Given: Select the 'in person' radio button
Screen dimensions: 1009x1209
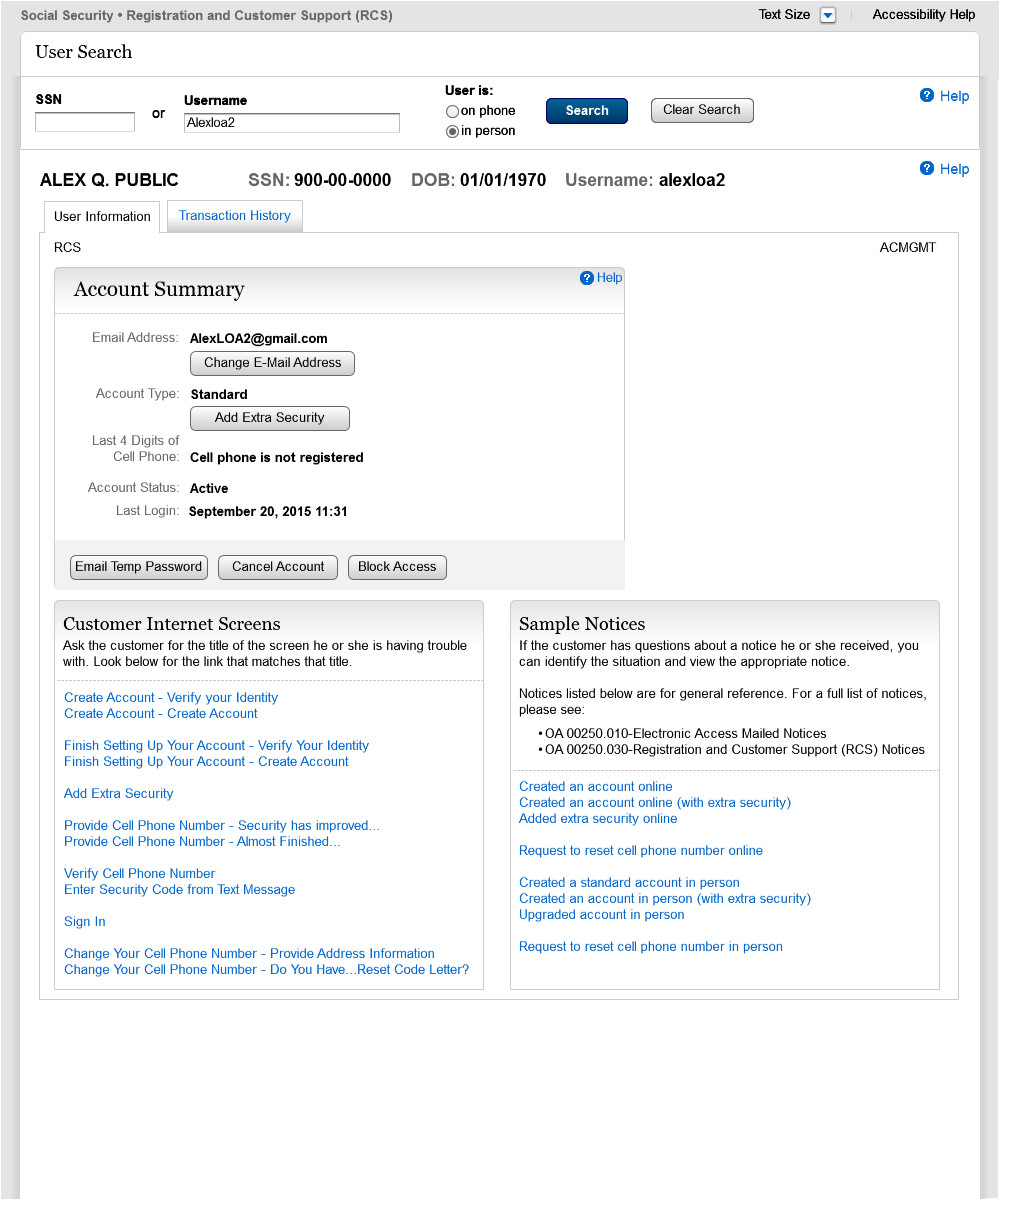Looking at the screenshot, I should pos(452,132).
